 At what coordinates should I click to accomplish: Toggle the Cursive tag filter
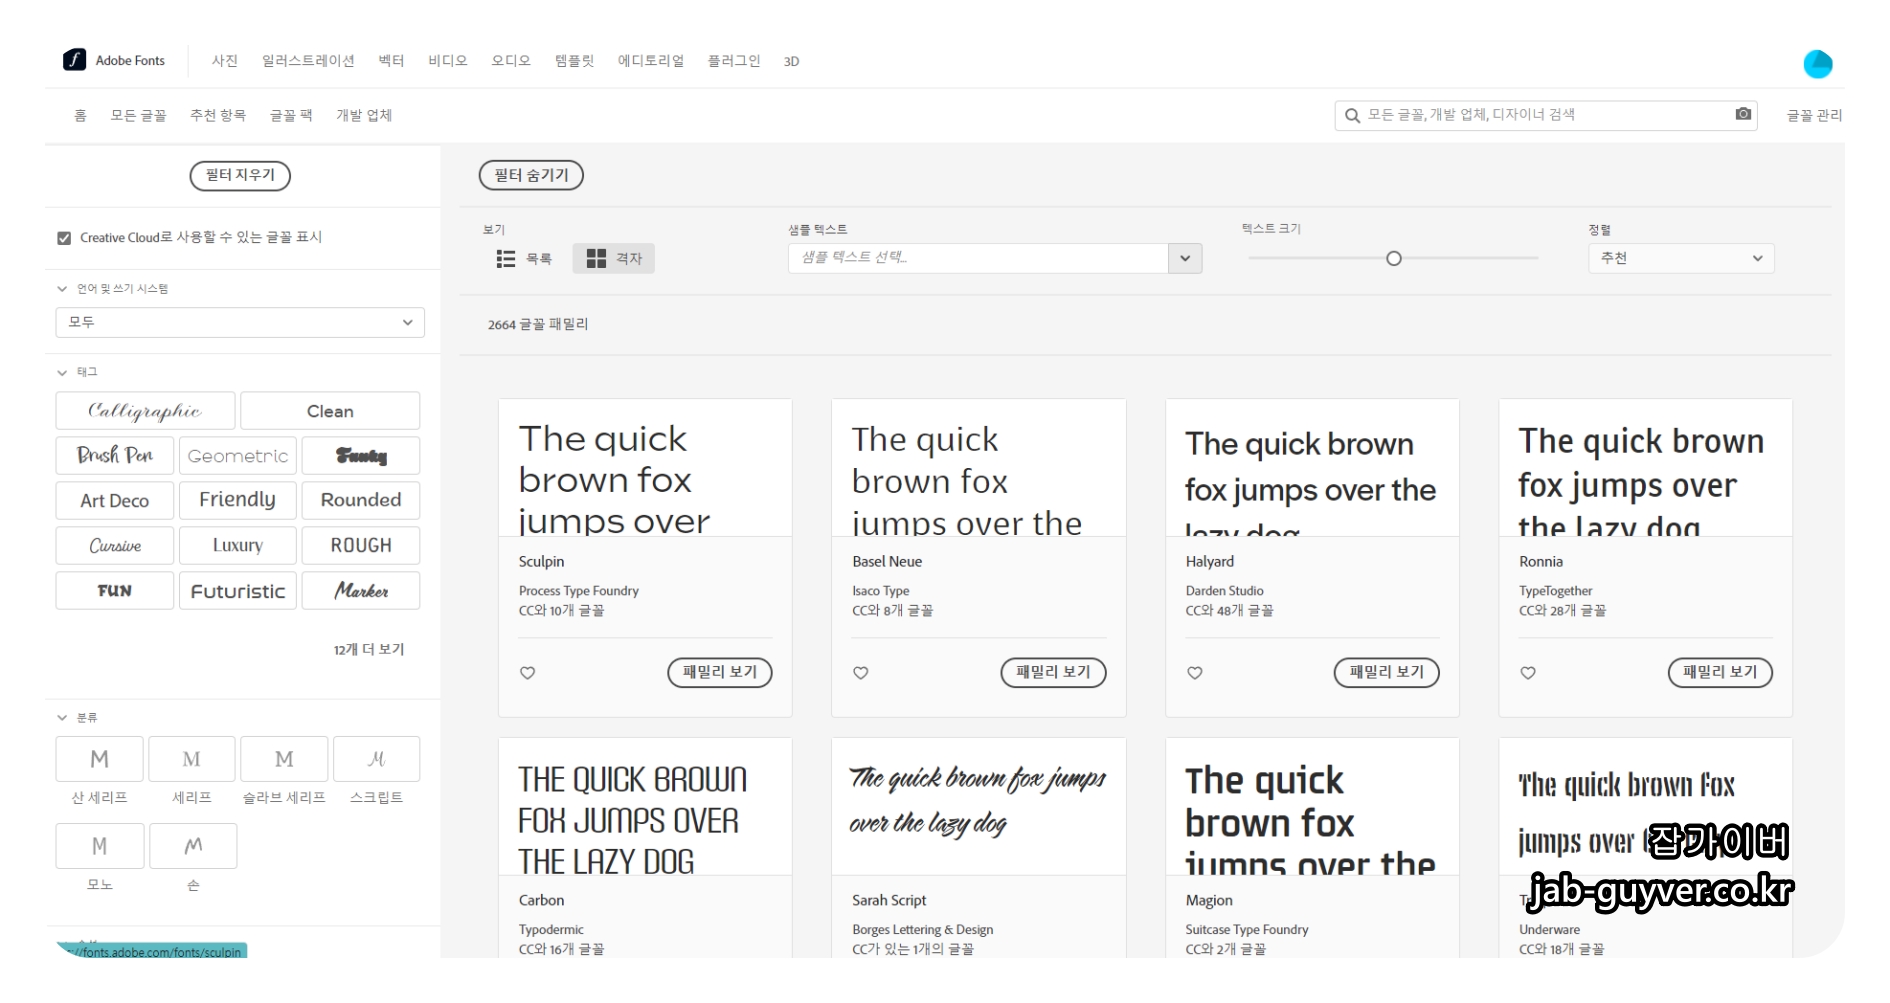[x=115, y=546]
